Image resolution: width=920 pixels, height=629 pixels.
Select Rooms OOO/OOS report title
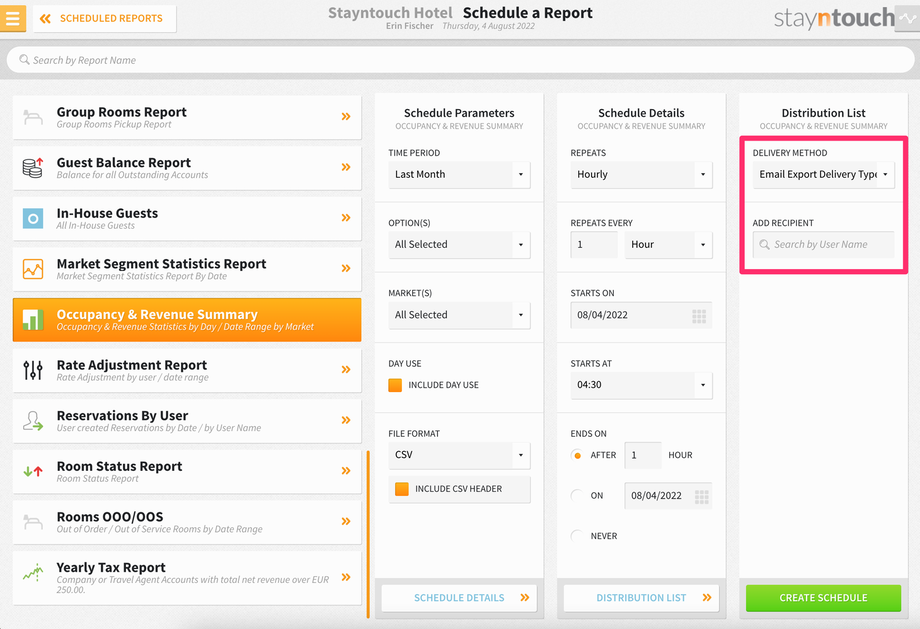click(x=110, y=517)
